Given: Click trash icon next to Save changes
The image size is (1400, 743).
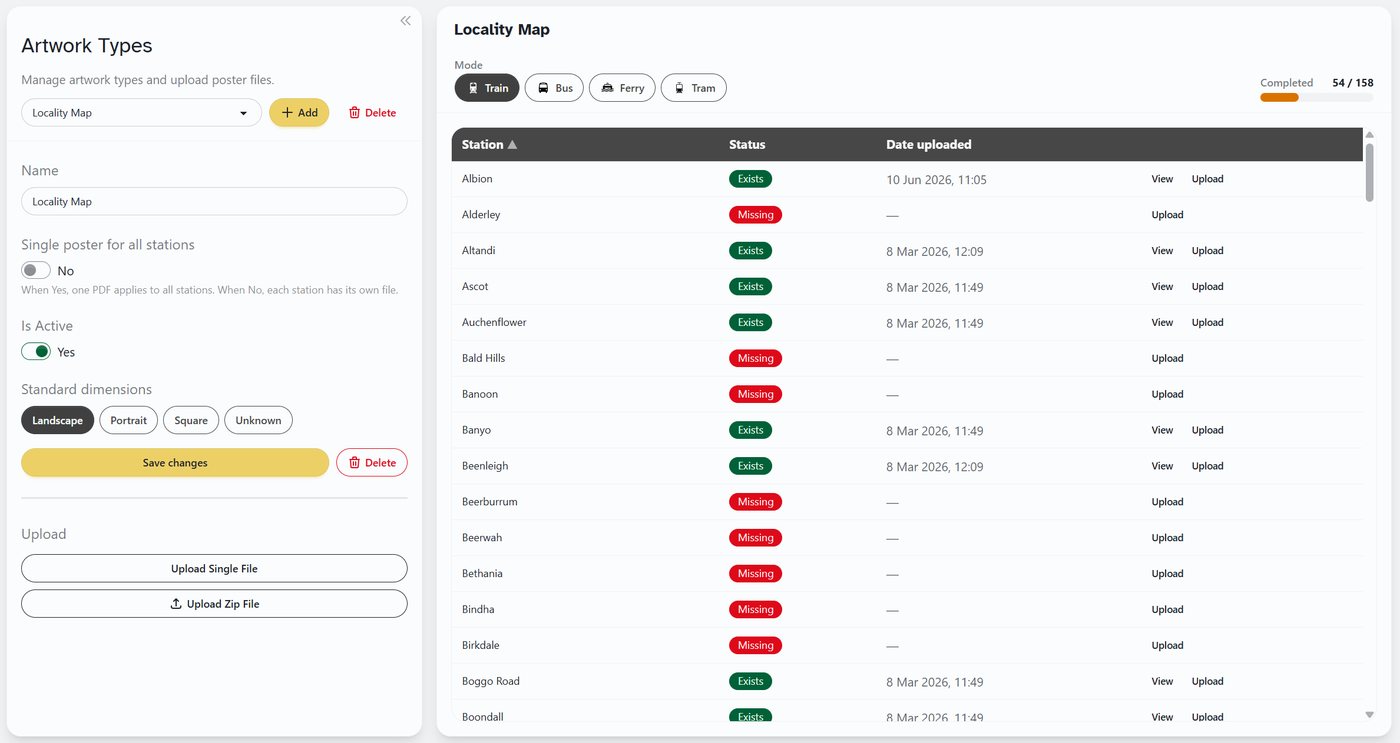Looking at the screenshot, I should point(354,463).
